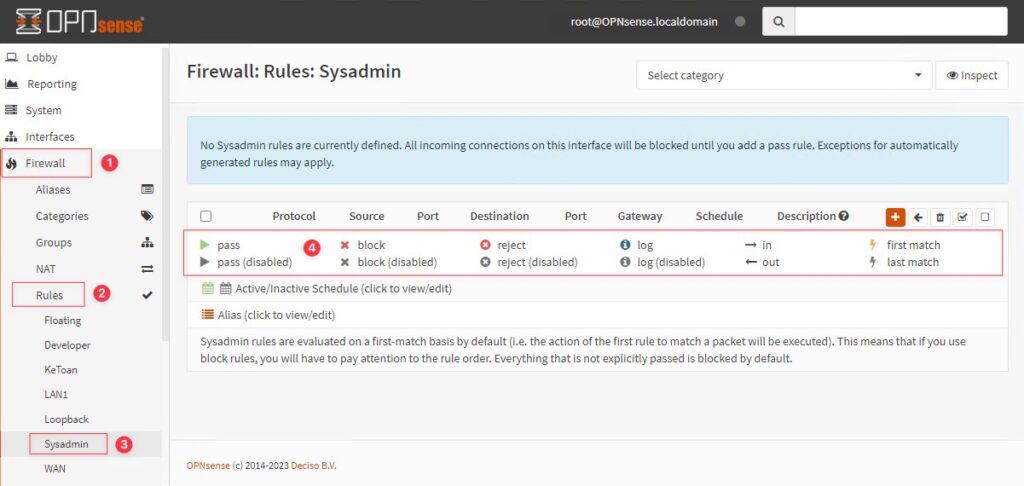Click the Schedule column header
The width and height of the screenshot is (1024, 486).
719,216
